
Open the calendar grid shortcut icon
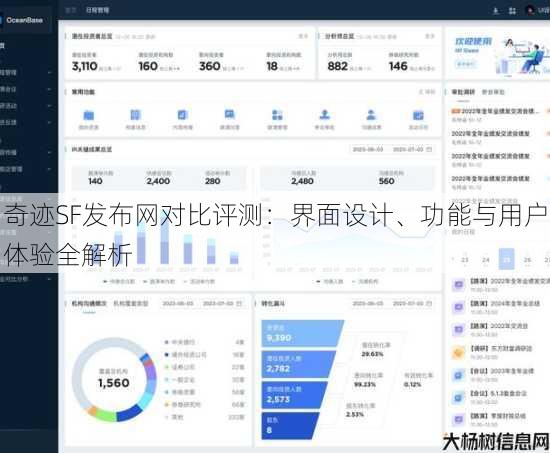coord(418,115)
